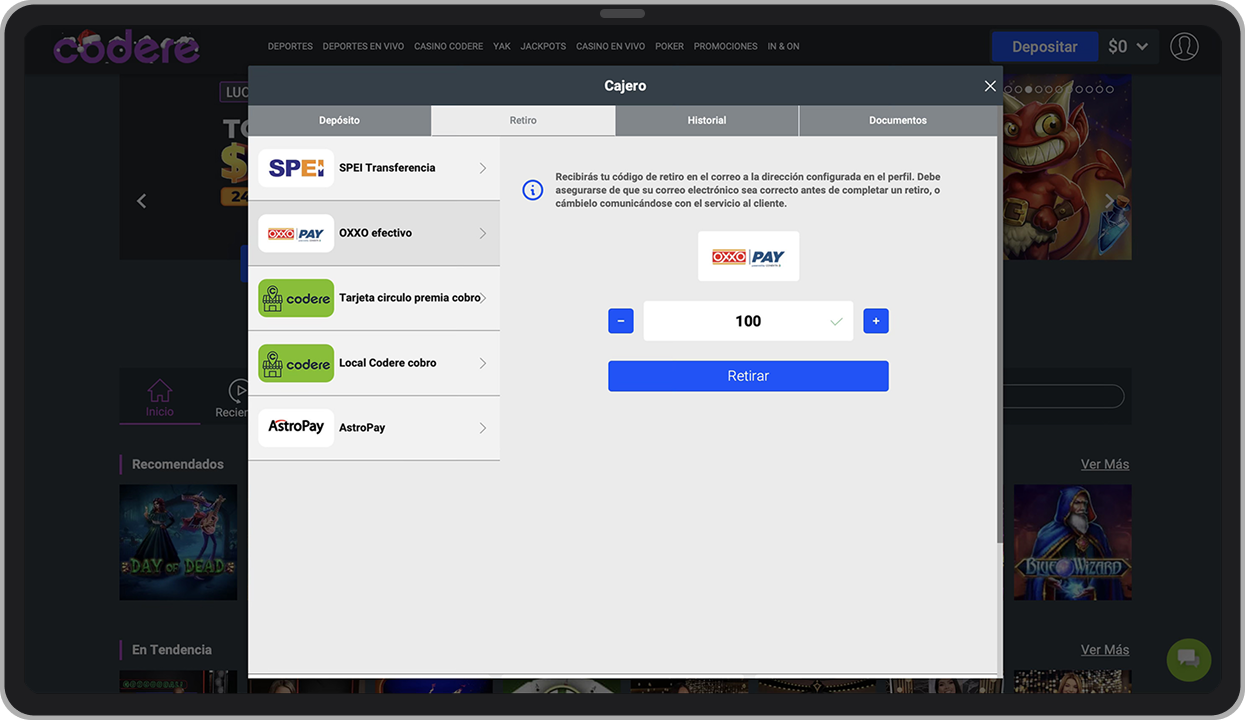Image resolution: width=1245 pixels, height=720 pixels.
Task: Close the Cajero dialog
Action: pos(990,86)
